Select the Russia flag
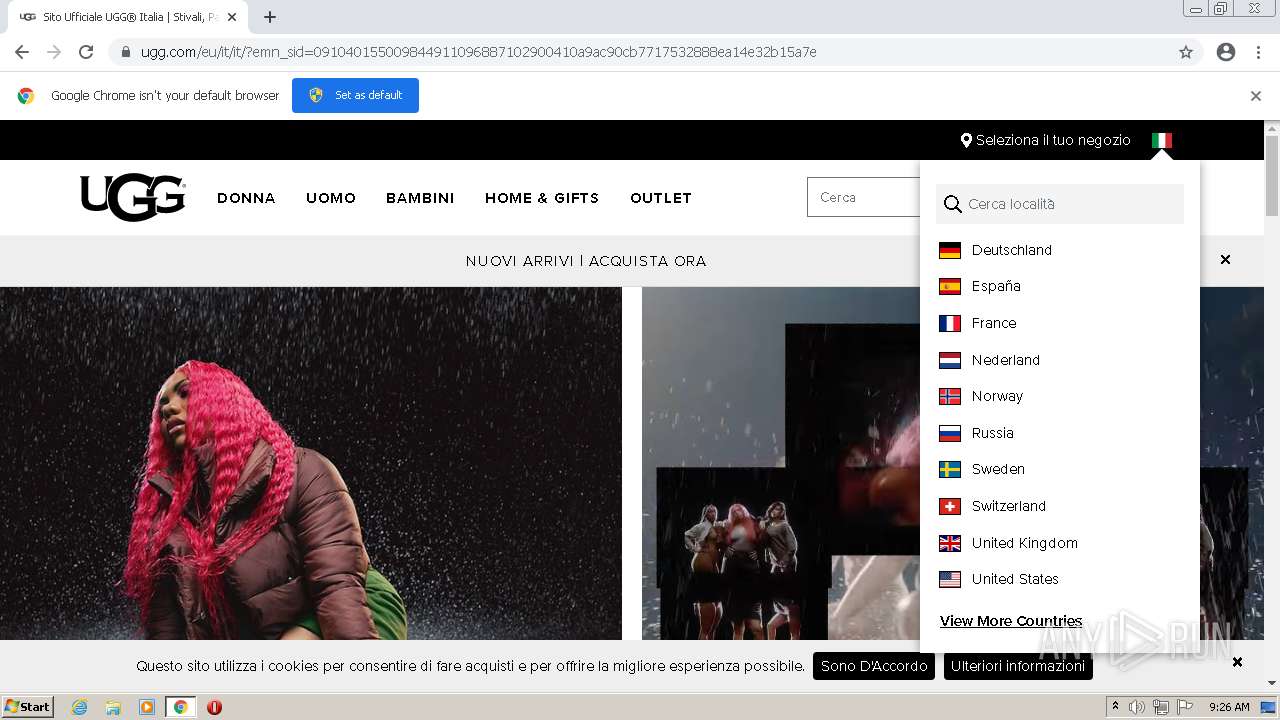Image resolution: width=1280 pixels, height=720 pixels. click(950, 433)
